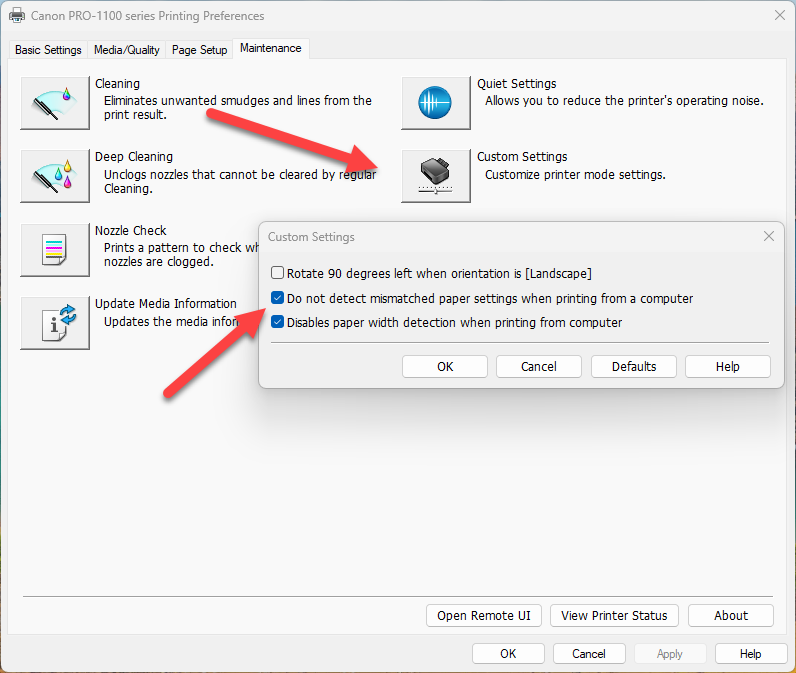This screenshot has height=673, width=796.
Task: Click the printer icon in title bar
Action: coord(17,16)
